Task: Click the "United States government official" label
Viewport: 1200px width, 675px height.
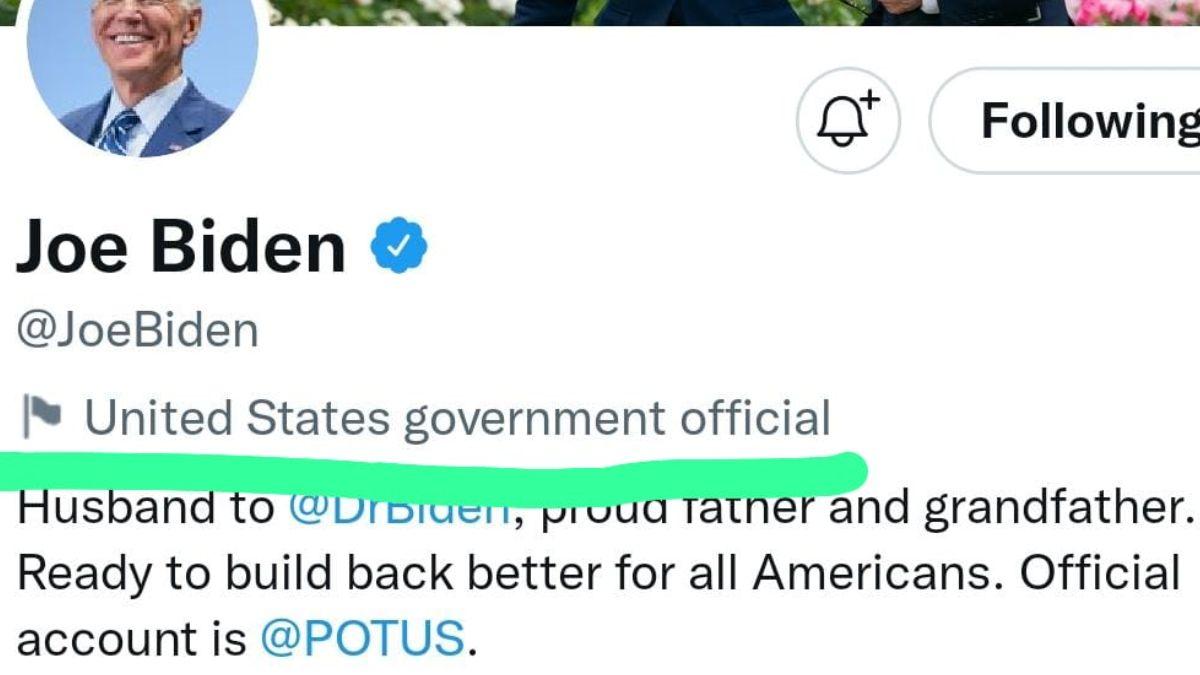Action: tap(457, 418)
